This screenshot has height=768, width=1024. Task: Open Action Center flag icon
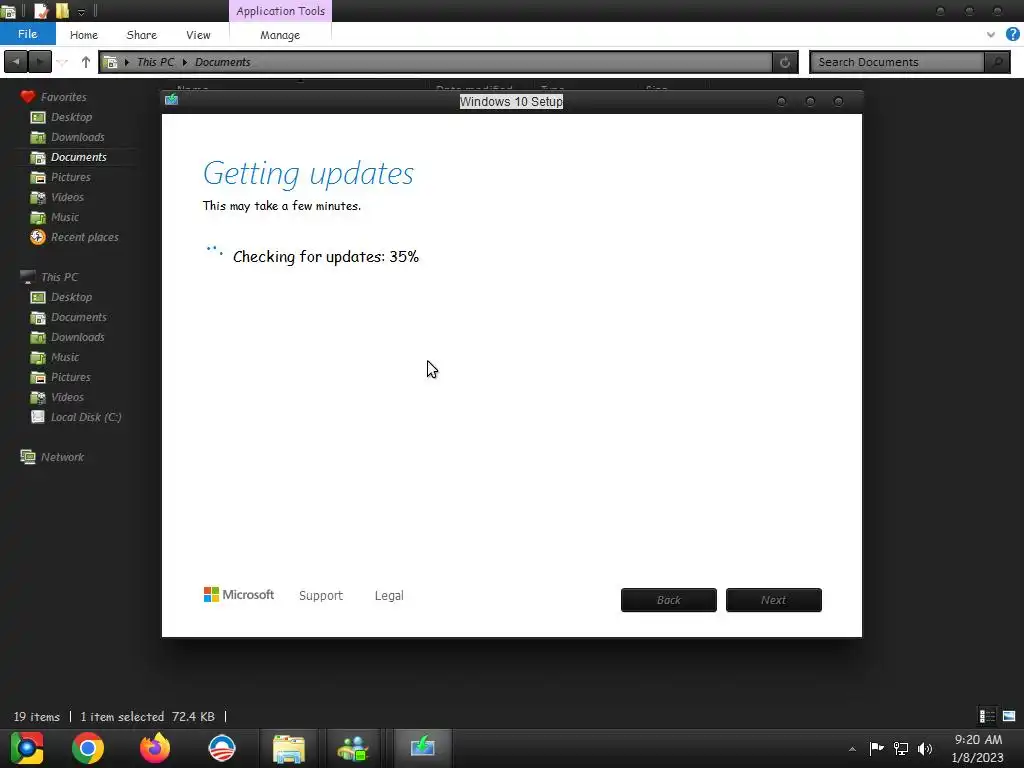click(x=876, y=748)
